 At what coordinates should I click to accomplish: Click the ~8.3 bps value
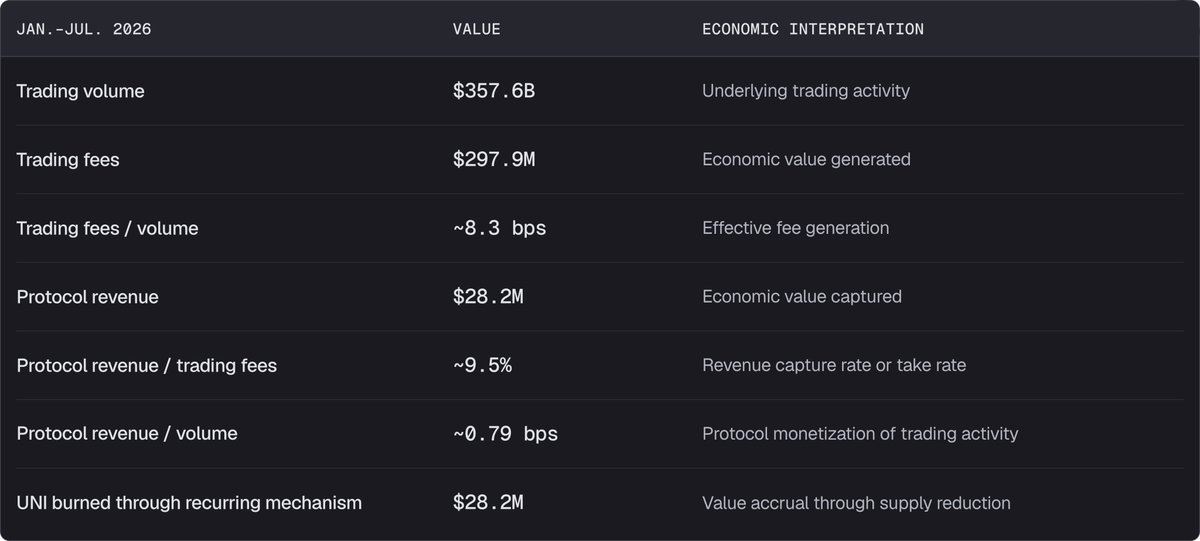tap(499, 228)
